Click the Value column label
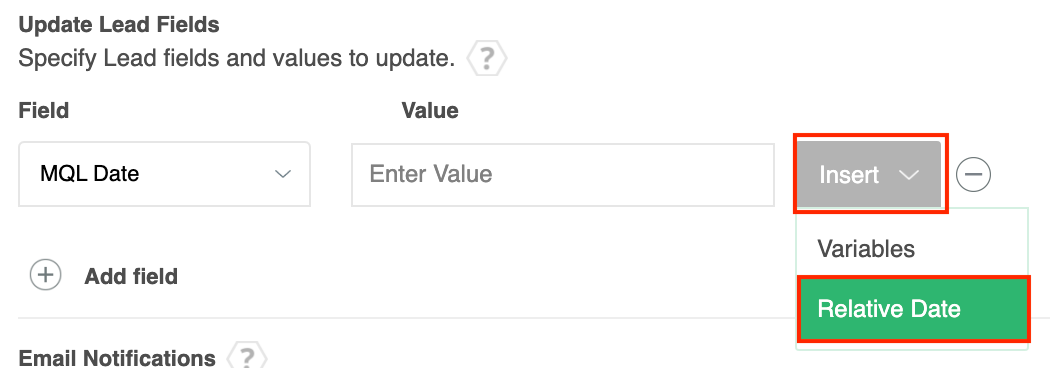Viewport: 1050px width, 368px height. (x=430, y=110)
